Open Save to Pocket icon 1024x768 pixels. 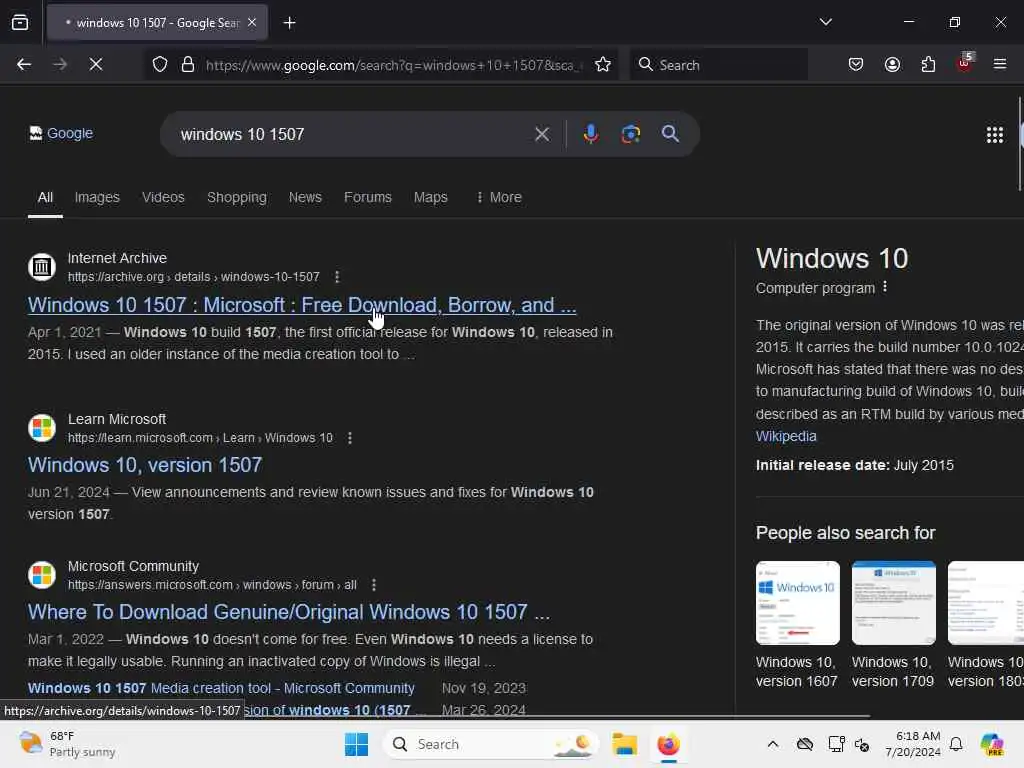coord(856,65)
